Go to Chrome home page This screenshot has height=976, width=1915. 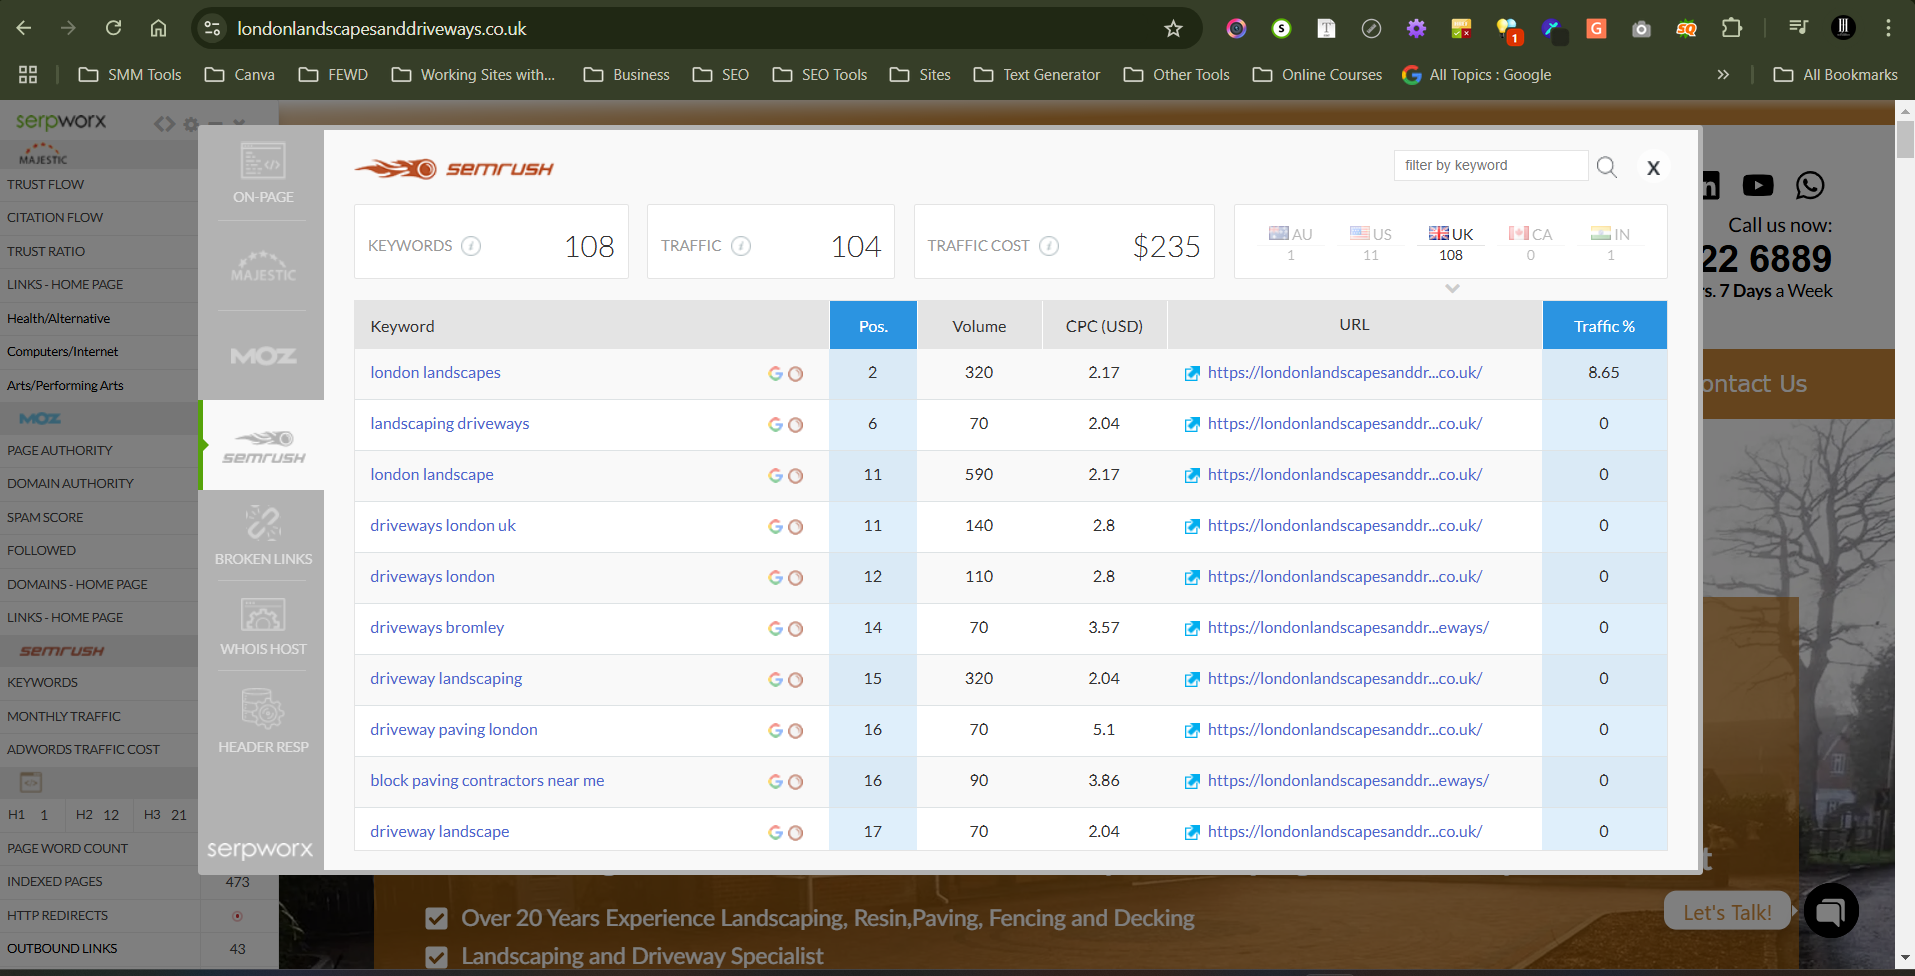point(158,28)
